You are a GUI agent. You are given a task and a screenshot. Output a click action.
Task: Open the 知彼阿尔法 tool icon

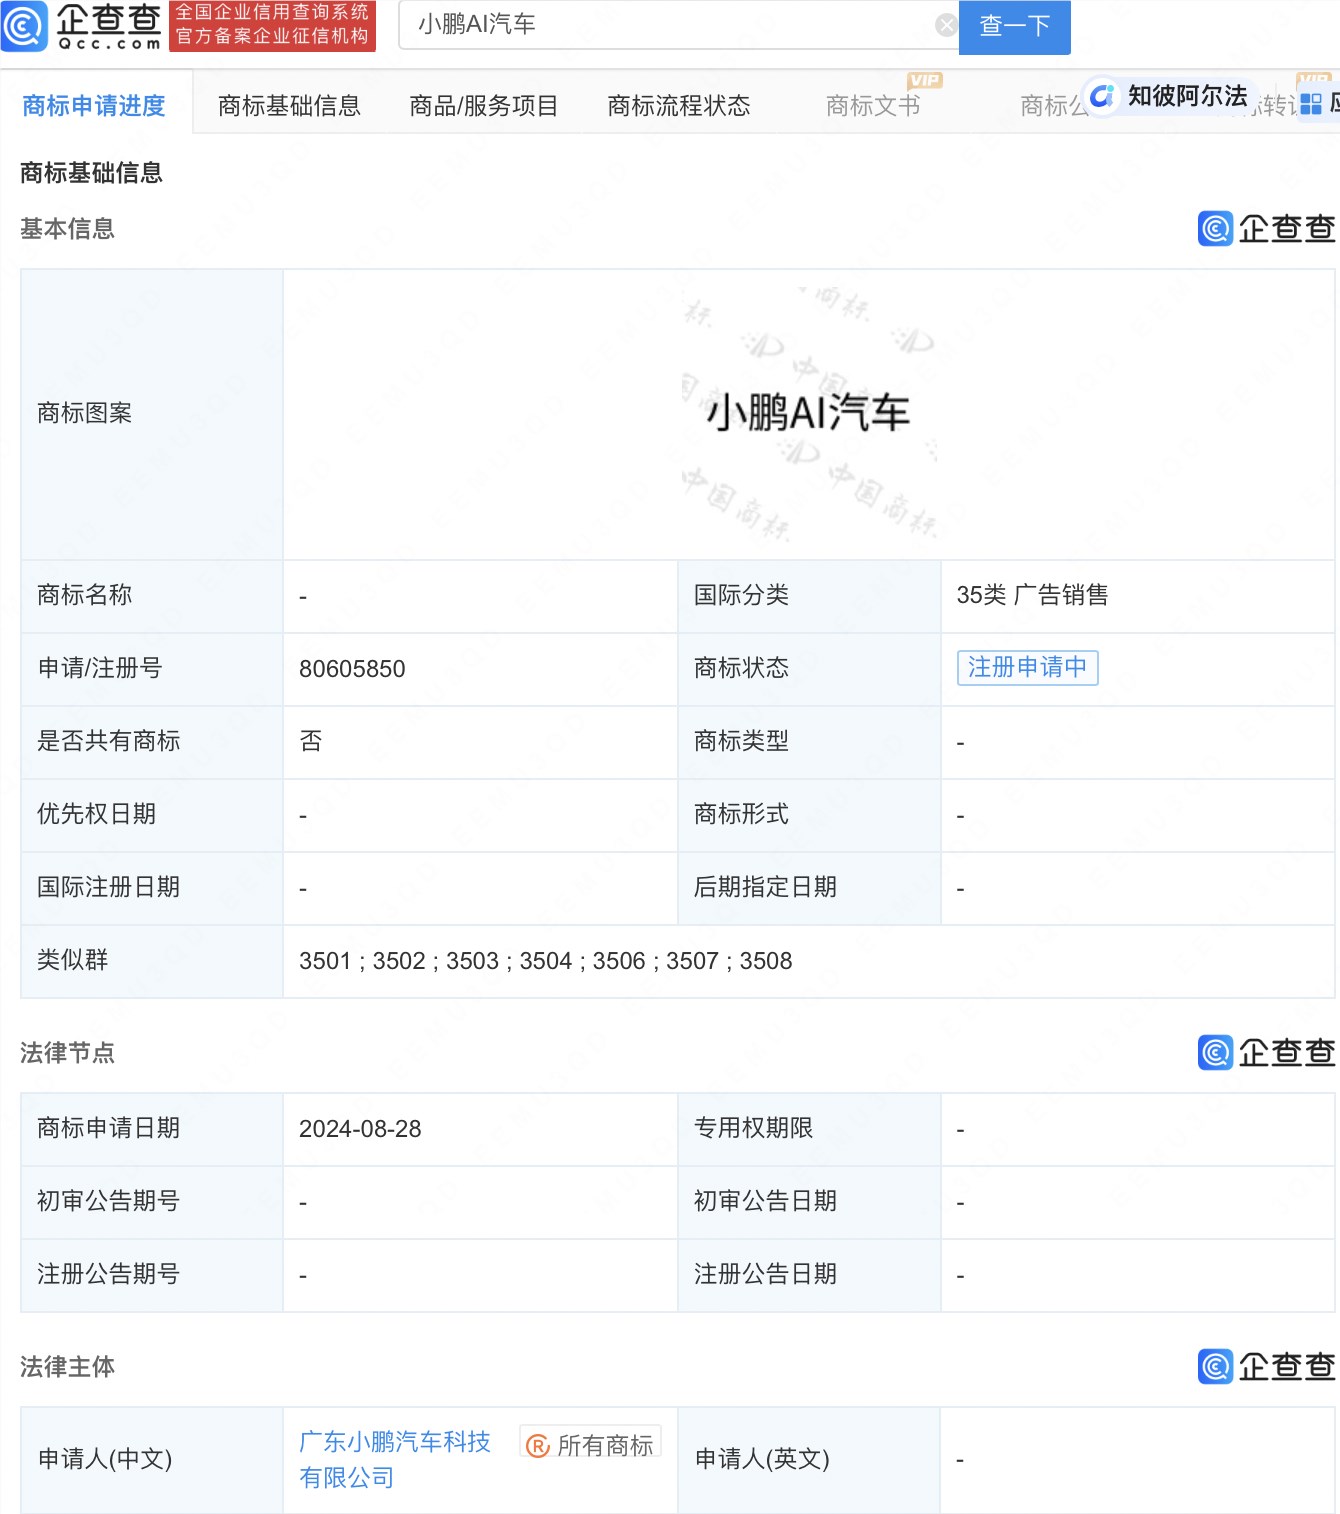pyautogui.click(x=1102, y=96)
